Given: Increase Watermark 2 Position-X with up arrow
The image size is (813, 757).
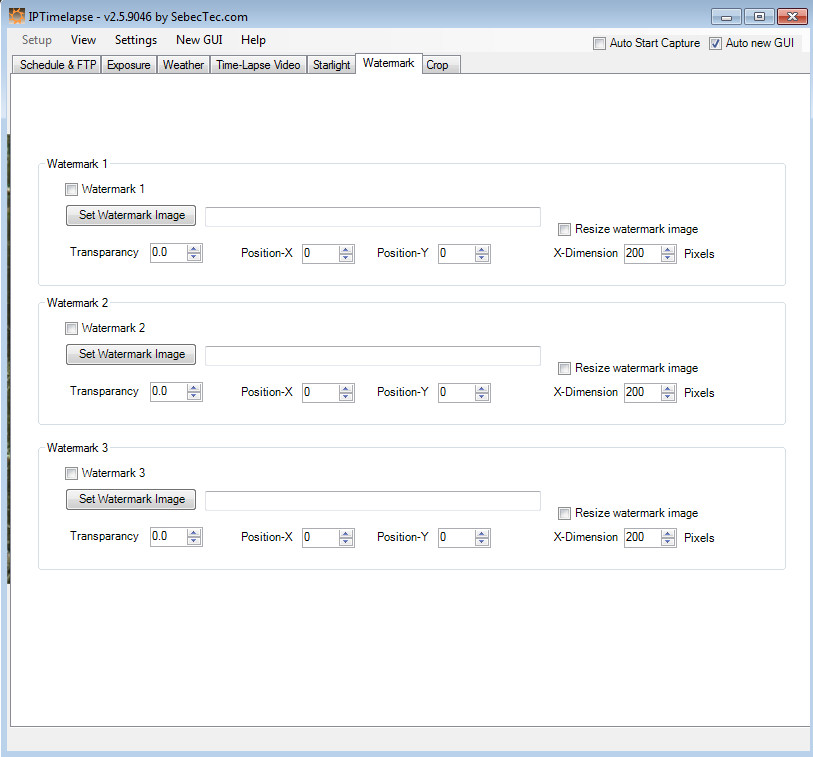Looking at the screenshot, I should click(346, 389).
